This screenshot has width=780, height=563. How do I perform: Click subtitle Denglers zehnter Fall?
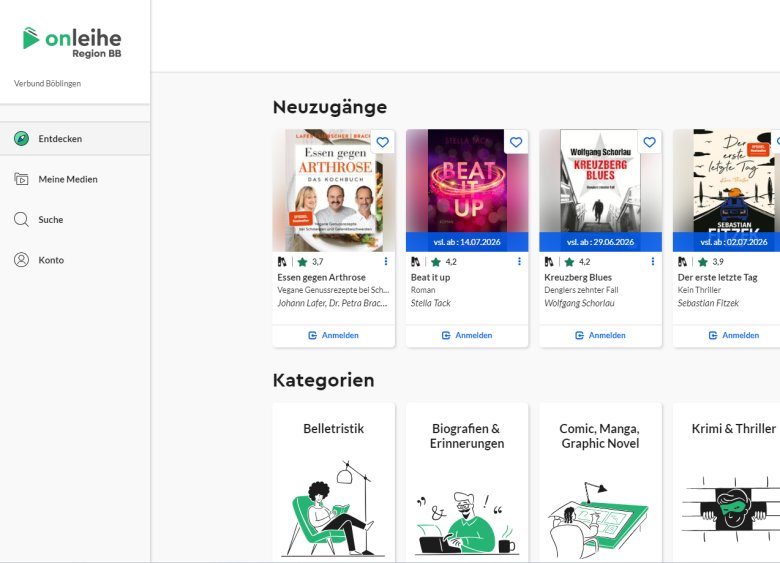click(581, 290)
